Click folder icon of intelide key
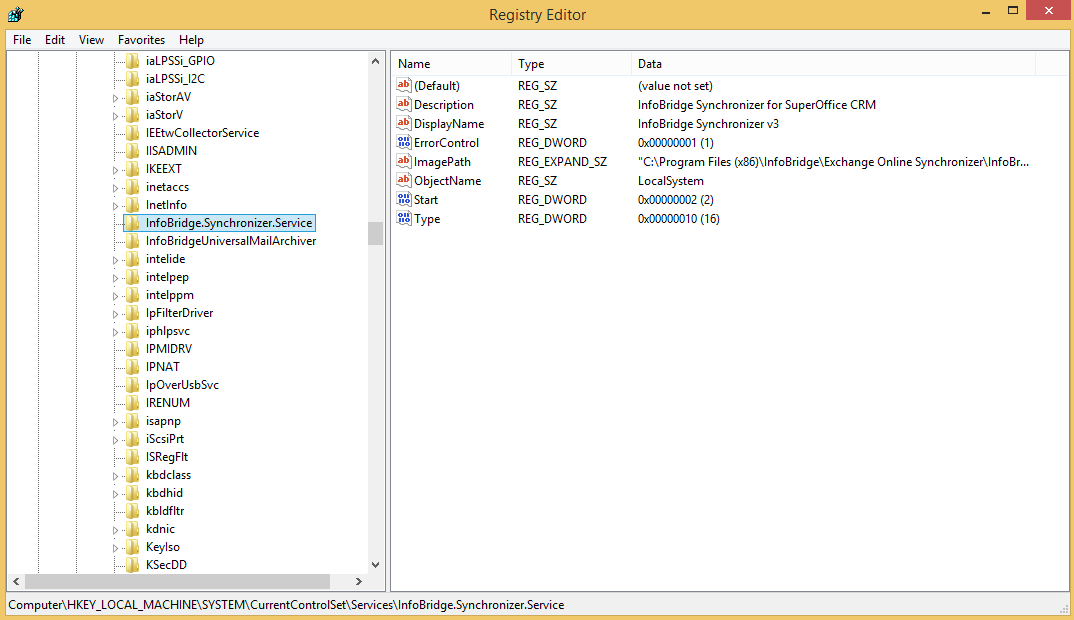The height and width of the screenshot is (620, 1074). click(133, 259)
